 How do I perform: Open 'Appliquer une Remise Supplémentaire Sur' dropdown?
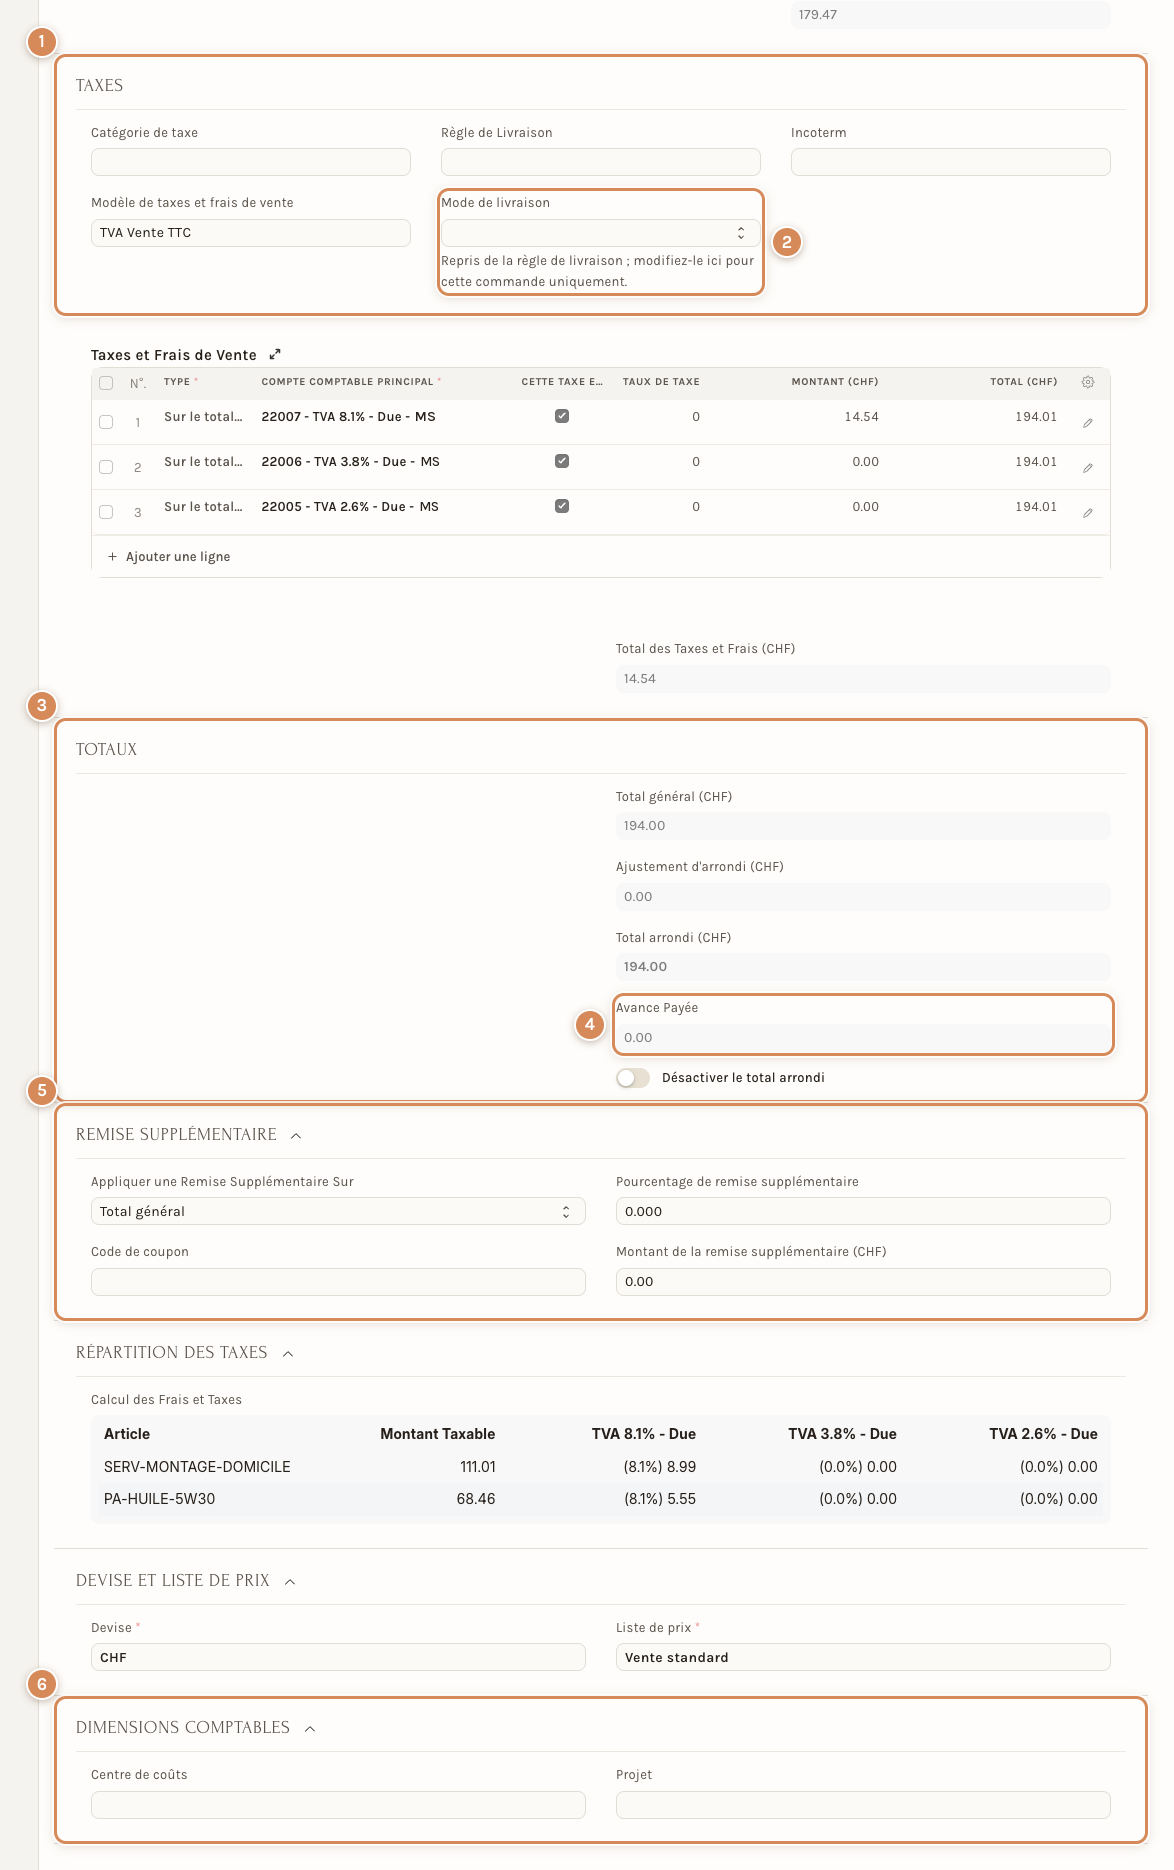[338, 1211]
